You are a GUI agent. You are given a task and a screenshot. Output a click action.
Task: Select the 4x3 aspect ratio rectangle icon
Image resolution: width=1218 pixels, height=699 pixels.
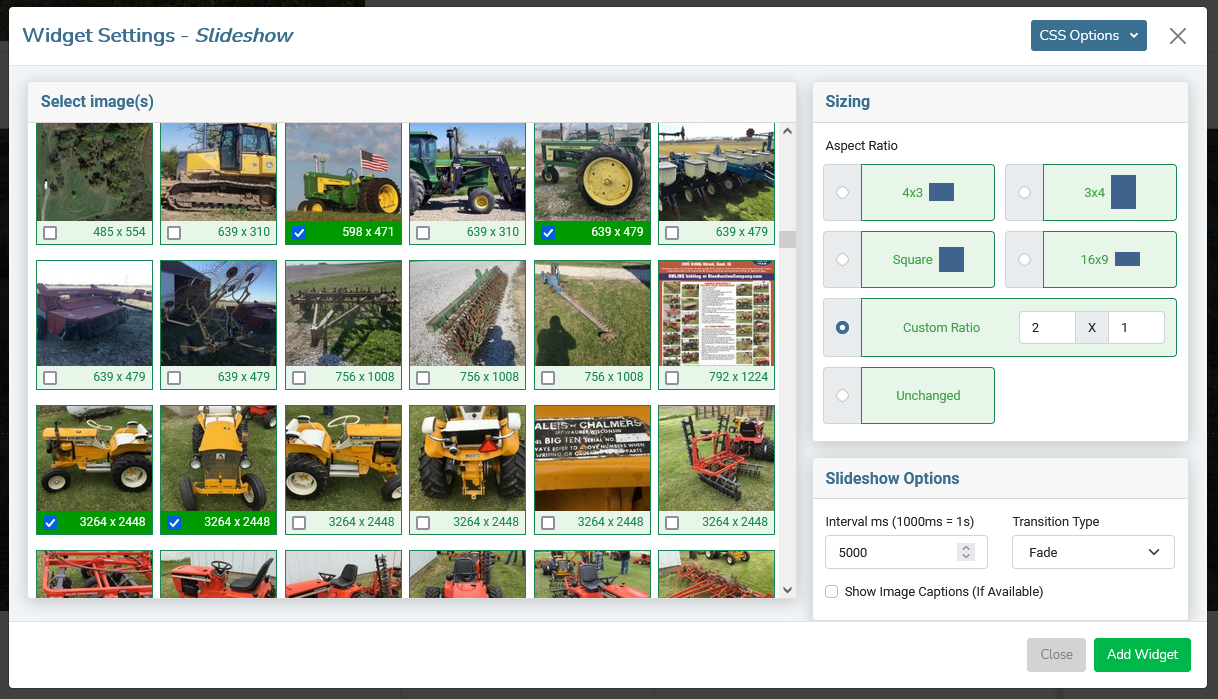941,192
